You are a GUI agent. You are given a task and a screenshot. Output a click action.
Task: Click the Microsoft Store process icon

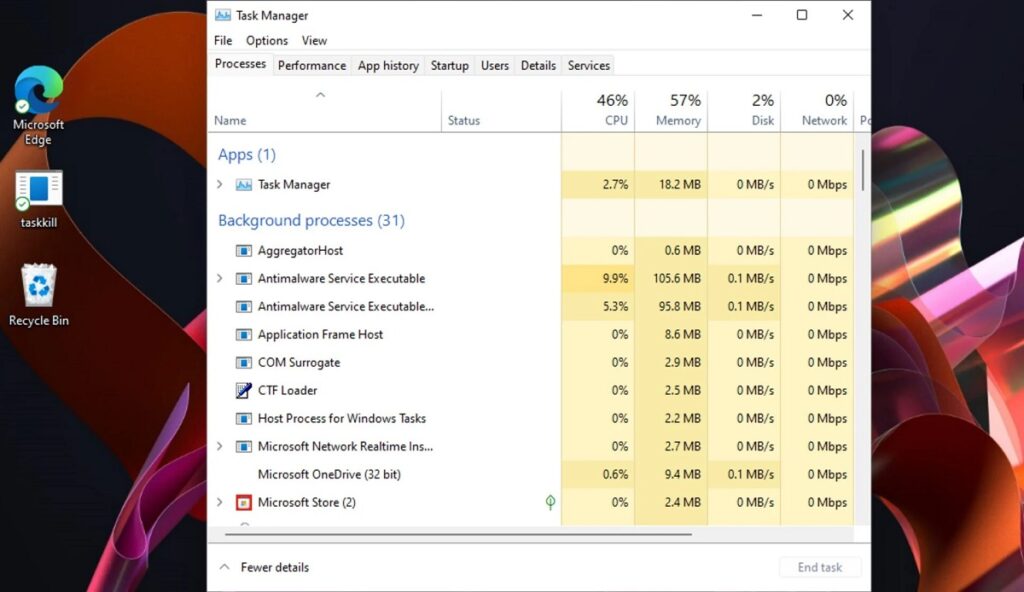point(244,502)
